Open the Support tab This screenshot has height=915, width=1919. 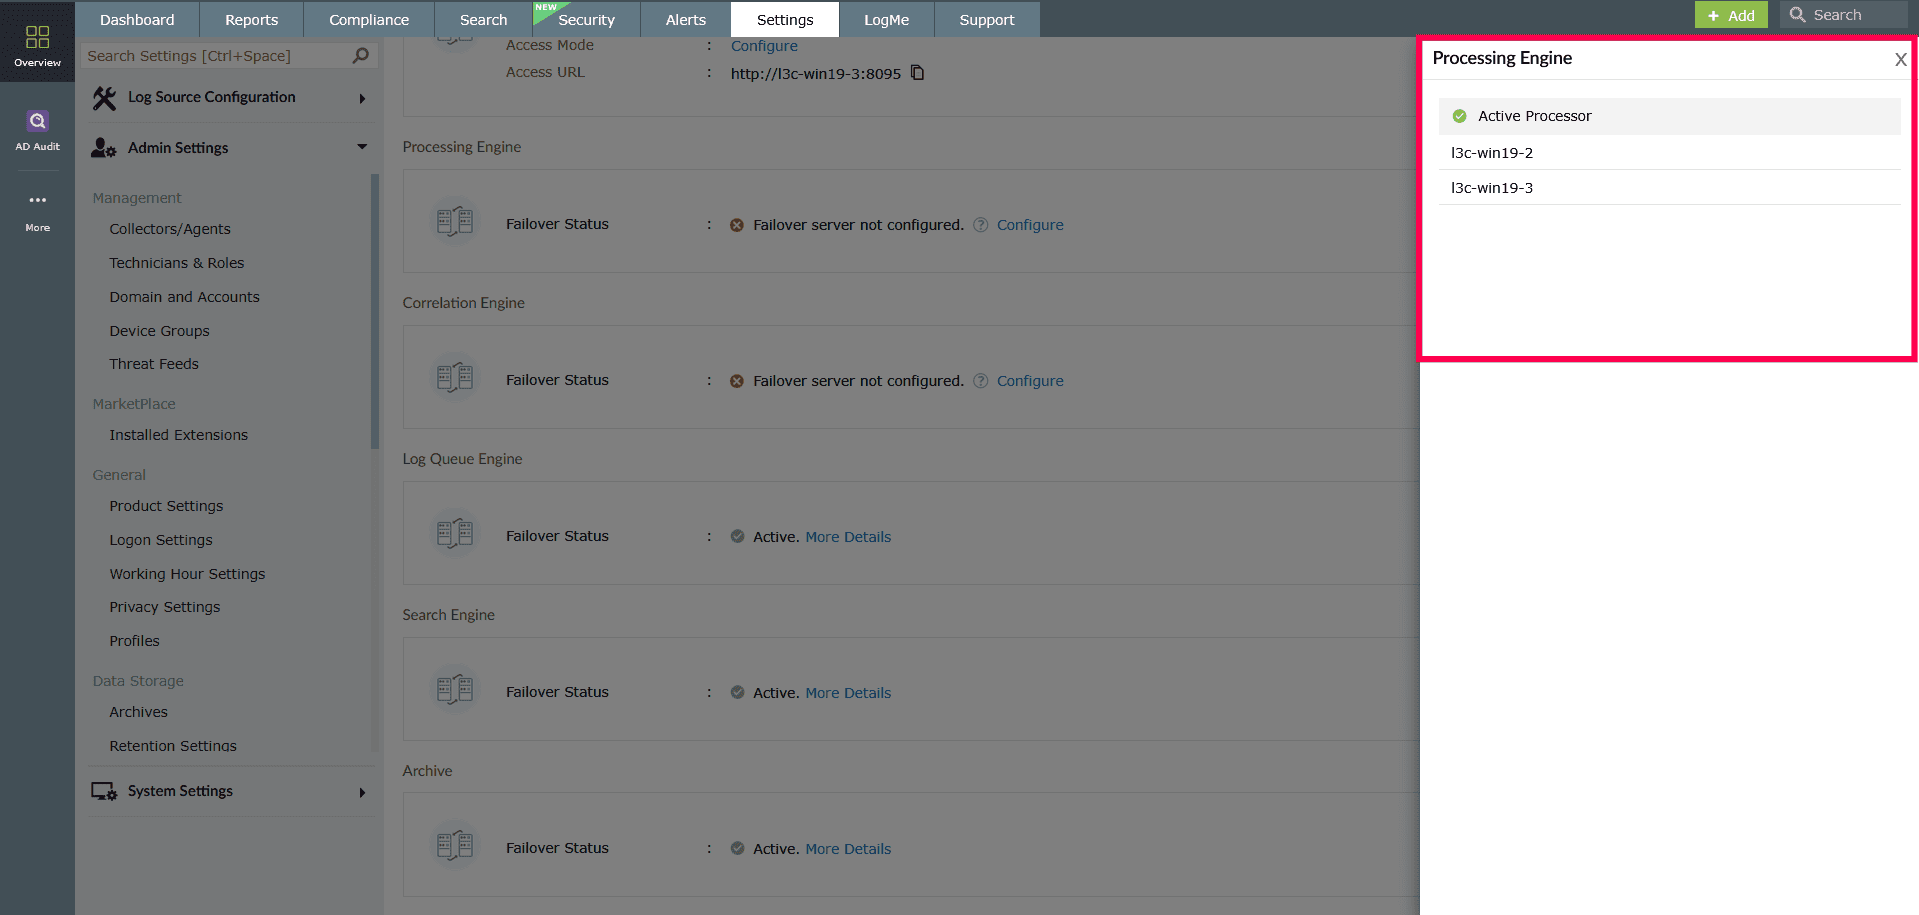point(987,20)
